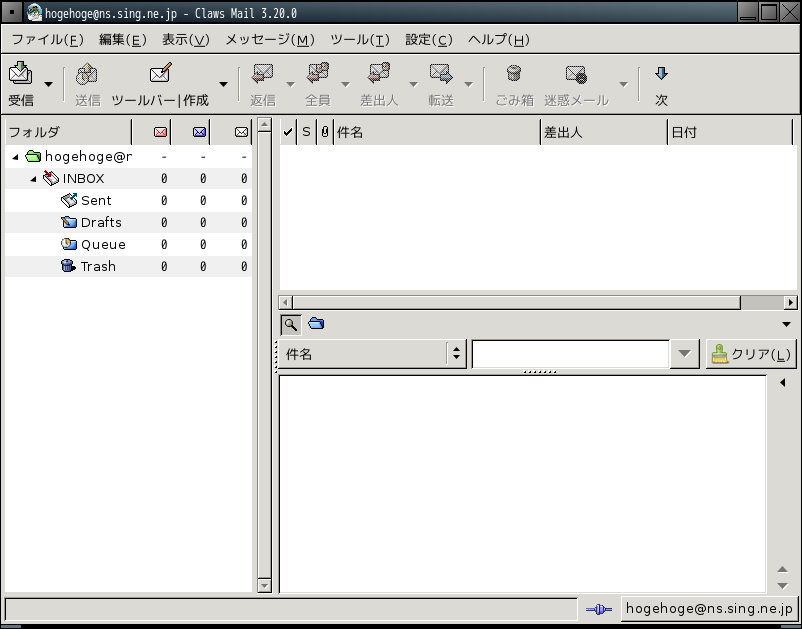Open dropdown arrow next to 受信

click(x=48, y=84)
